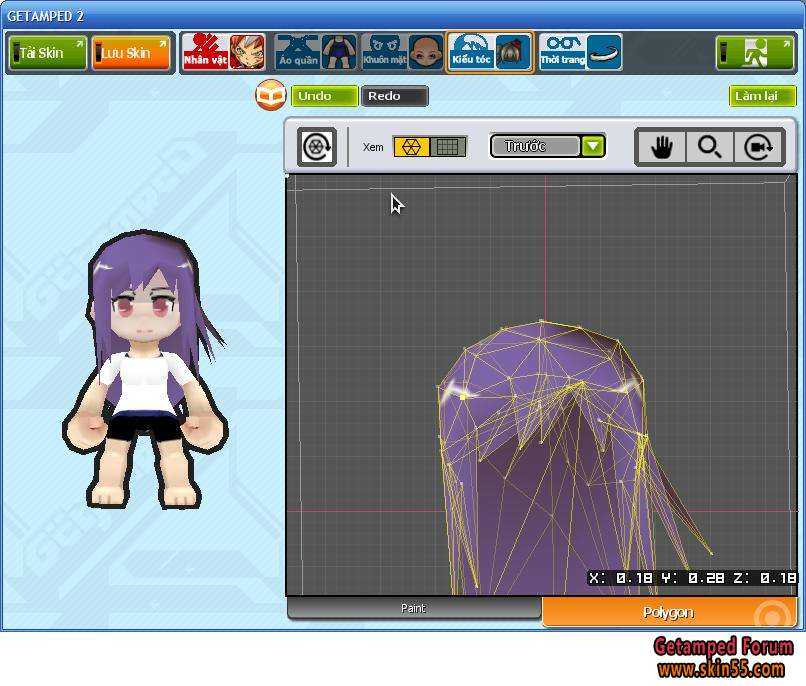Enable the wireframe polygon view mode
This screenshot has height=686, width=806.
411,147
